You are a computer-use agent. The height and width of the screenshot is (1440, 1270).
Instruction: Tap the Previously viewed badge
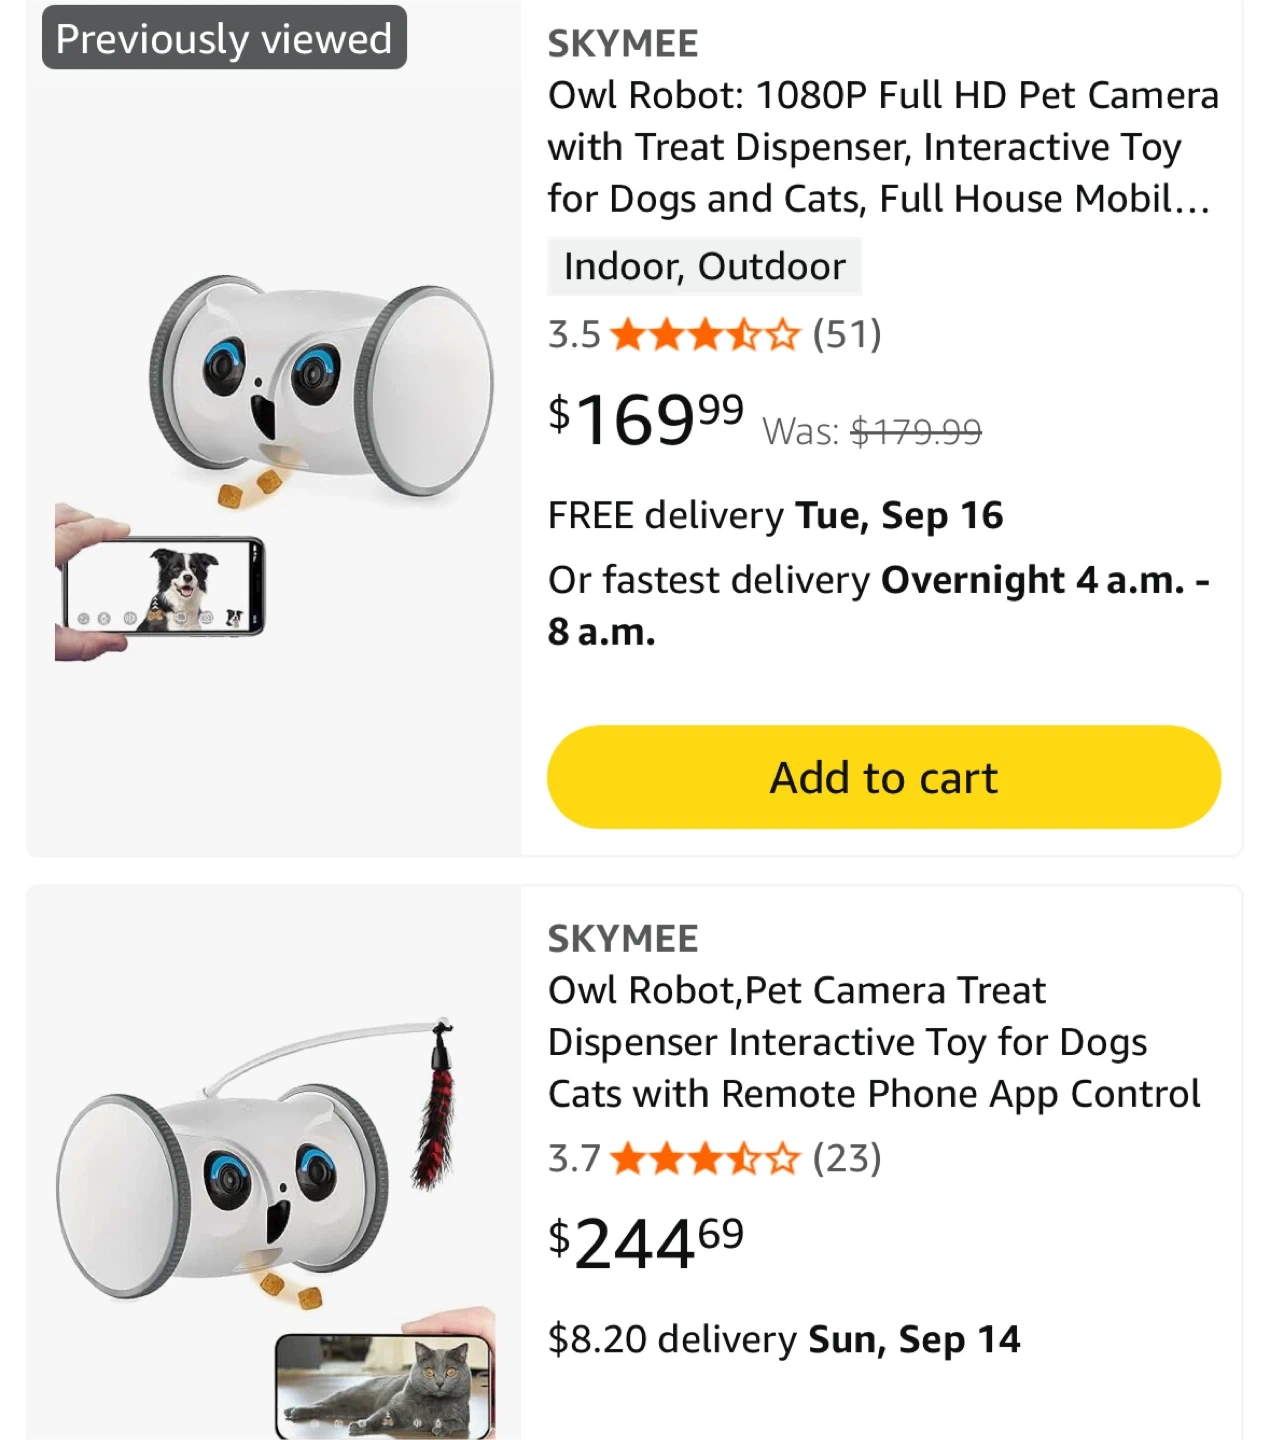click(224, 39)
